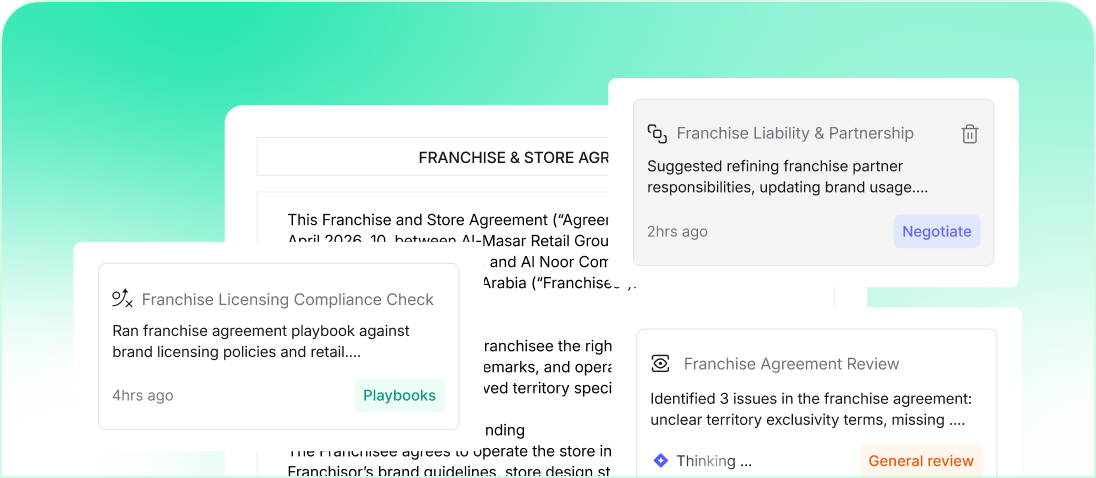This screenshot has height=478, width=1096.
Task: Select the General review tag
Action: click(920, 461)
